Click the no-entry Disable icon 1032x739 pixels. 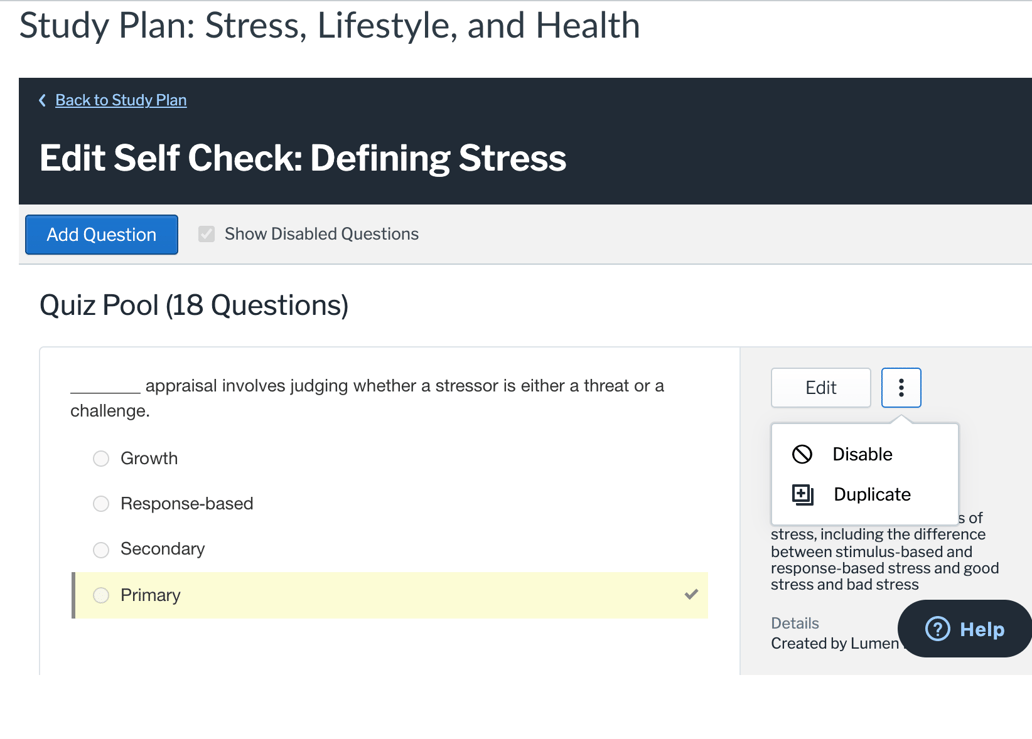click(801, 453)
